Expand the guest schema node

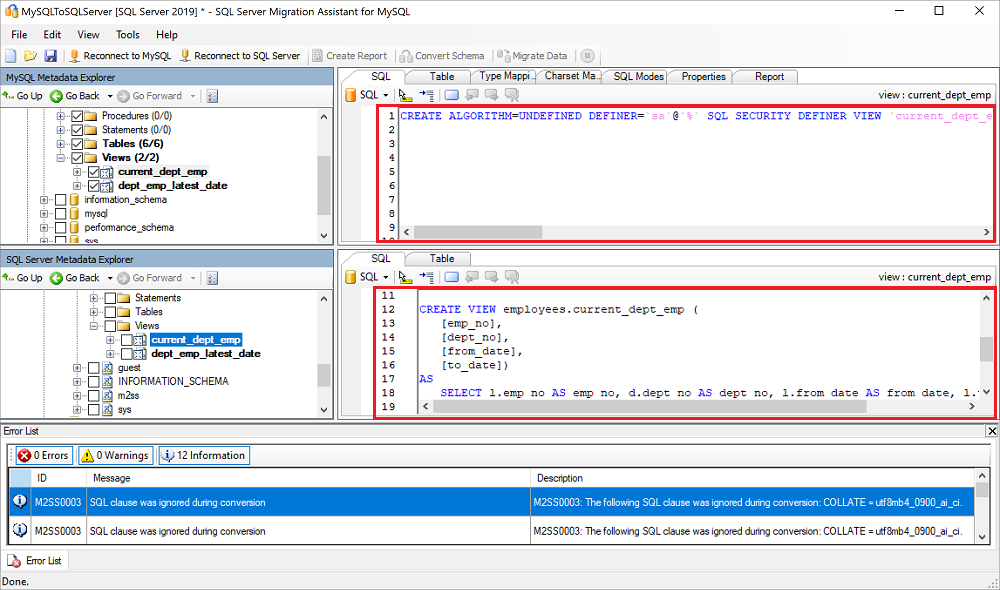coord(77,368)
